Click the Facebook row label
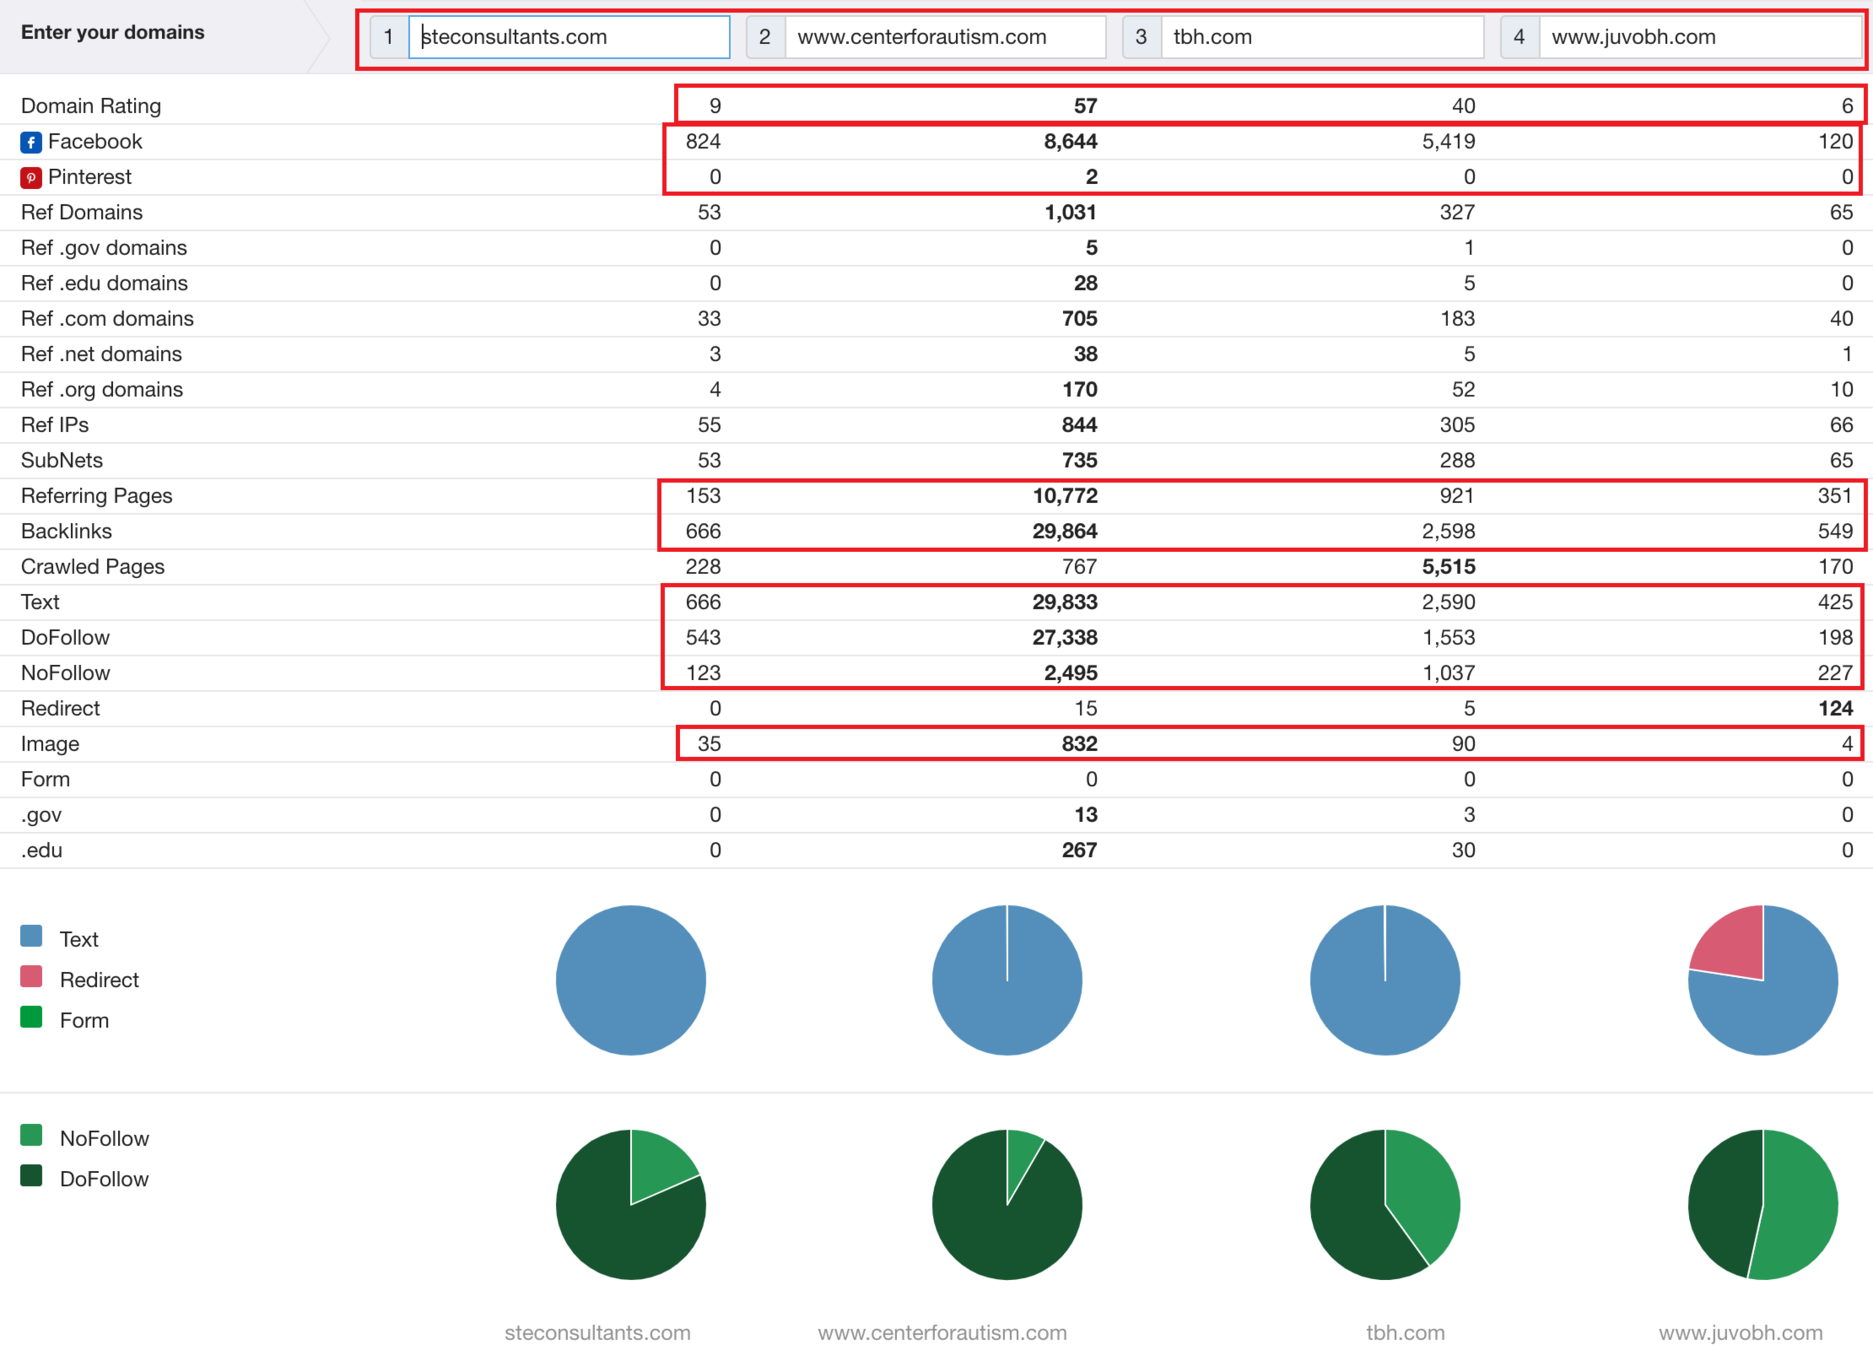The image size is (1873, 1350). tap(95, 142)
